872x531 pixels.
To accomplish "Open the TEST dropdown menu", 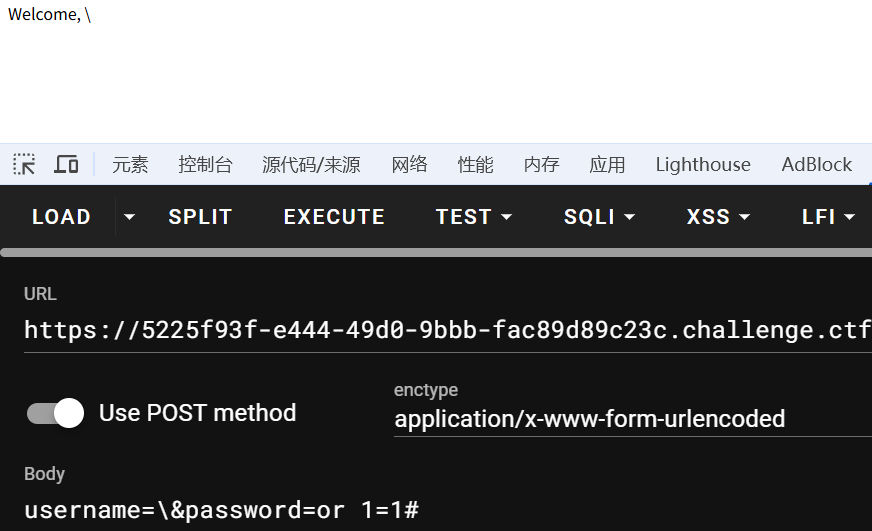I will (473, 216).
